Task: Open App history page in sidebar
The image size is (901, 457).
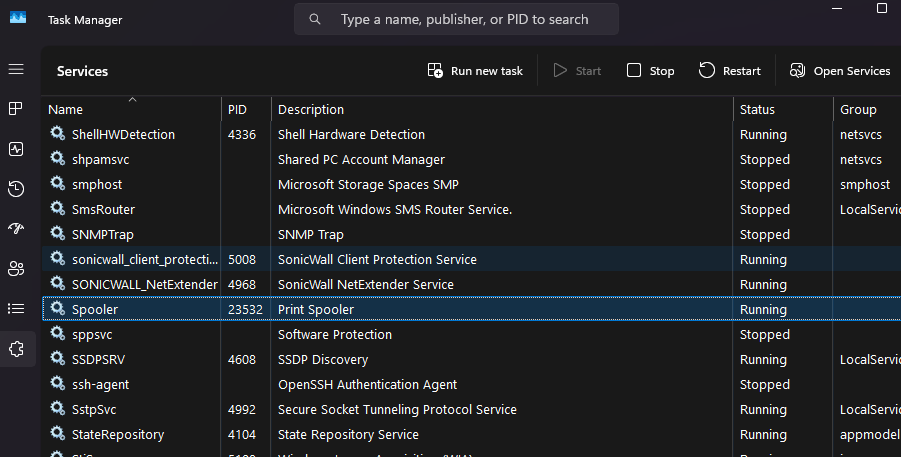Action: coord(16,189)
